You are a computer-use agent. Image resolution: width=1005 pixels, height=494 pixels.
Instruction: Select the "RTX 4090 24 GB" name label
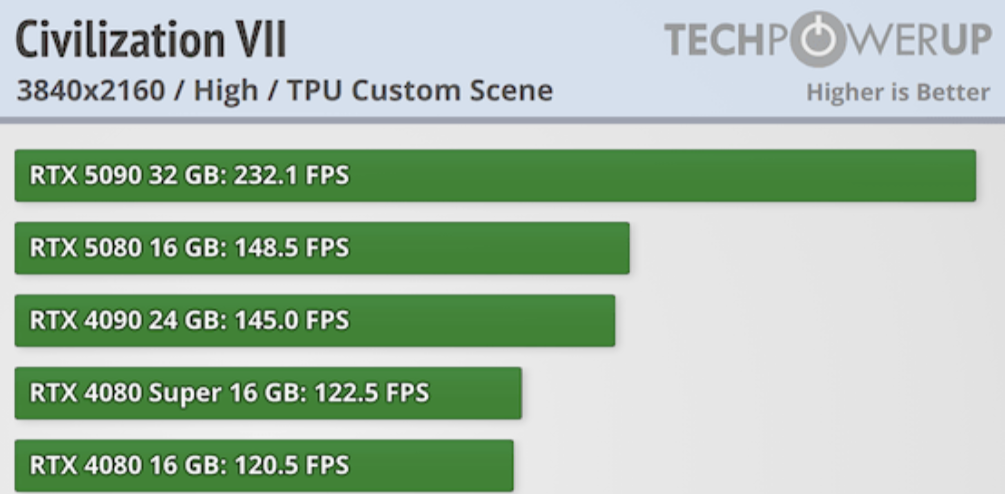click(x=127, y=321)
